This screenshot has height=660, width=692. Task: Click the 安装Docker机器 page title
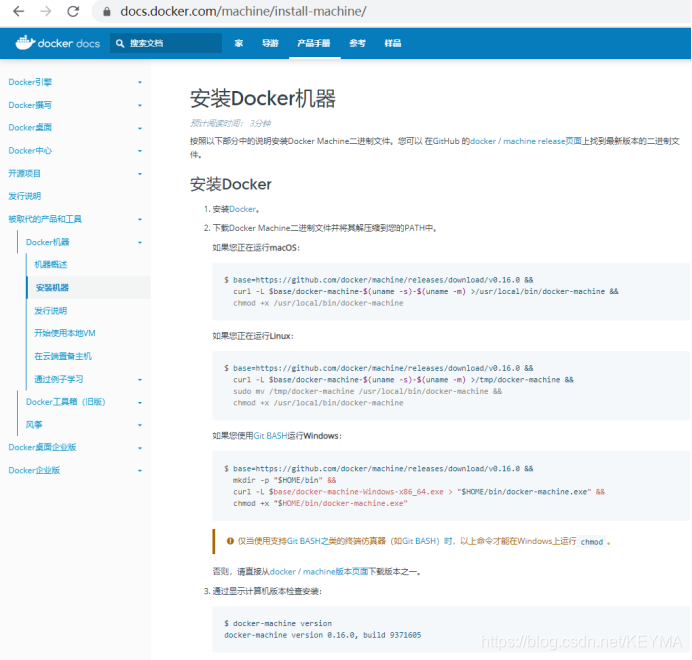tap(263, 98)
